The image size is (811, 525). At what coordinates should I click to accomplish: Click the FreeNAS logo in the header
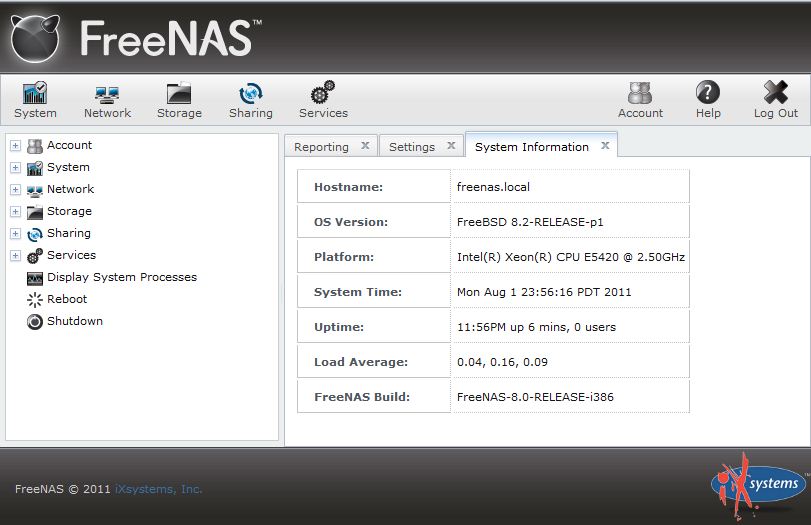pos(137,38)
